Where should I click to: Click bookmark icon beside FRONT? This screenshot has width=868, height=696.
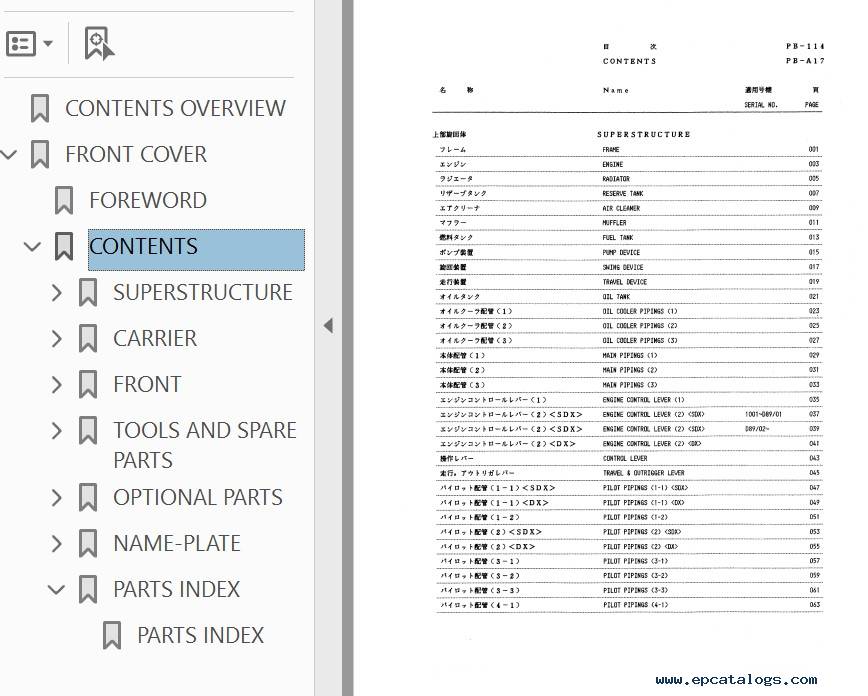[x=88, y=384]
